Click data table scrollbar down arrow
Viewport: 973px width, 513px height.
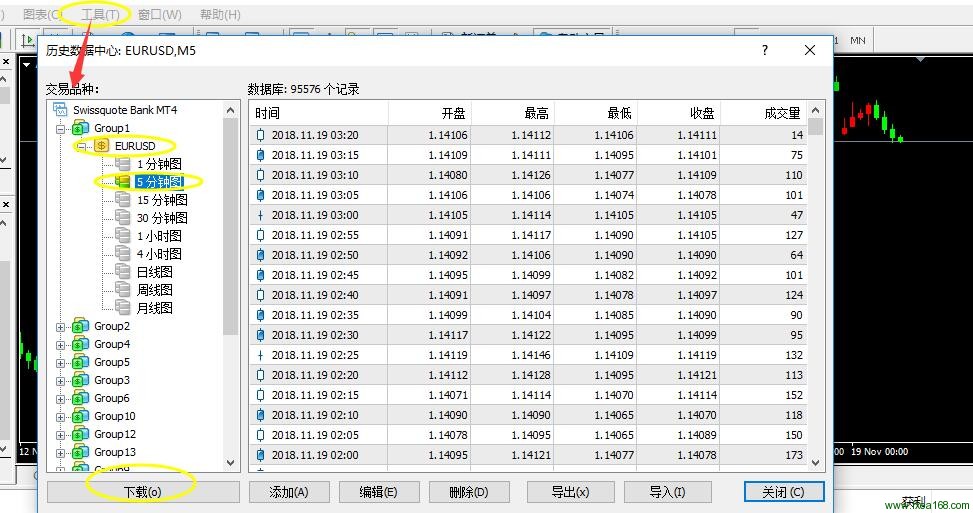[x=815, y=463]
